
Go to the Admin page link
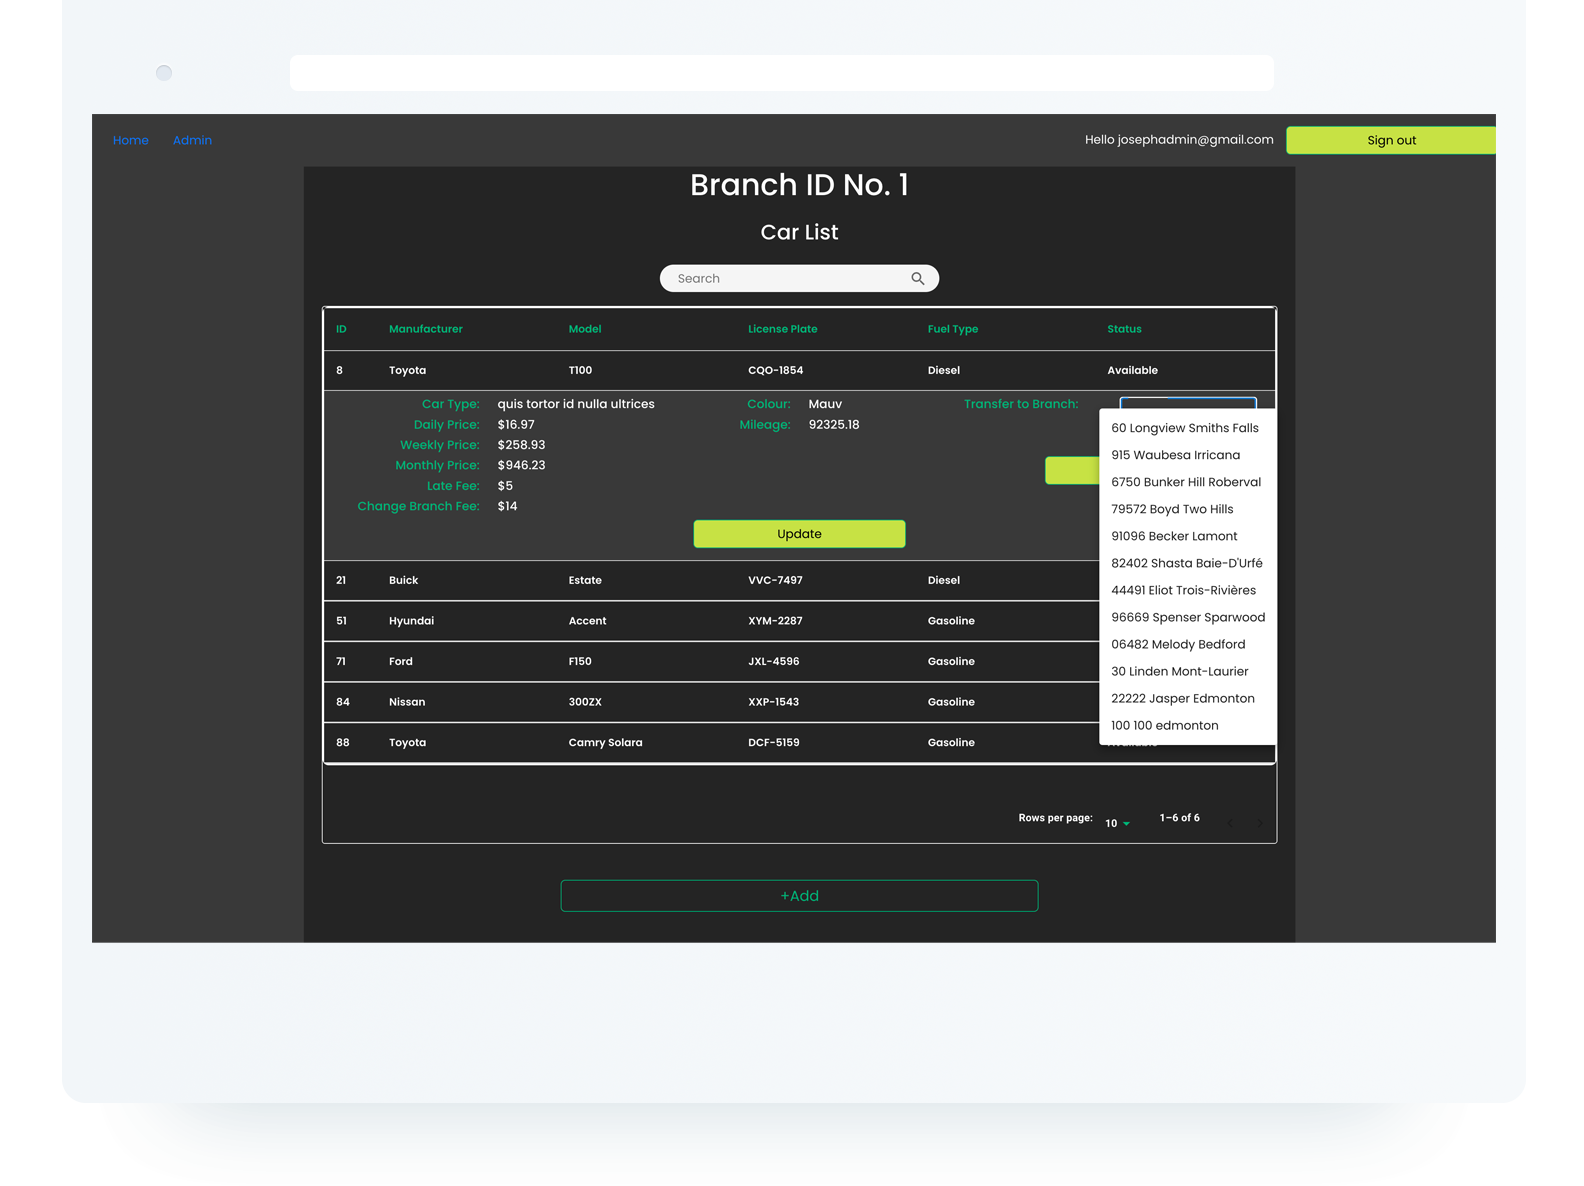coord(192,140)
